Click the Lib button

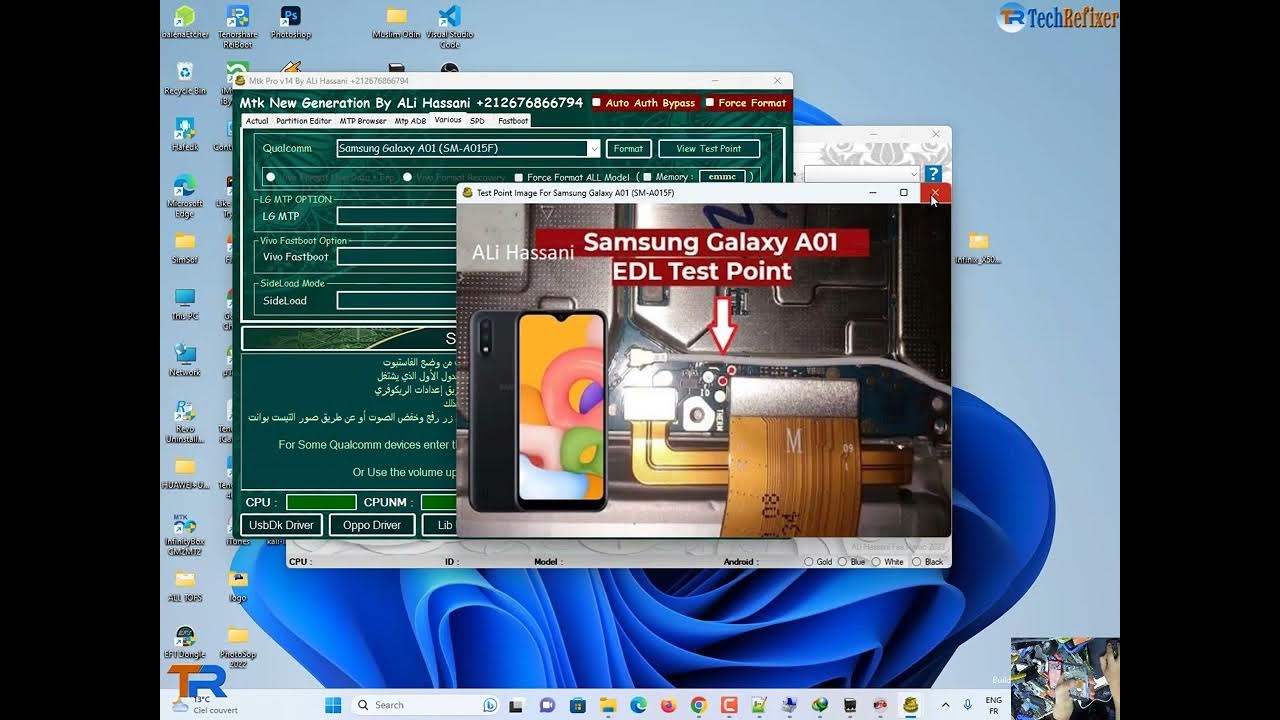440,525
